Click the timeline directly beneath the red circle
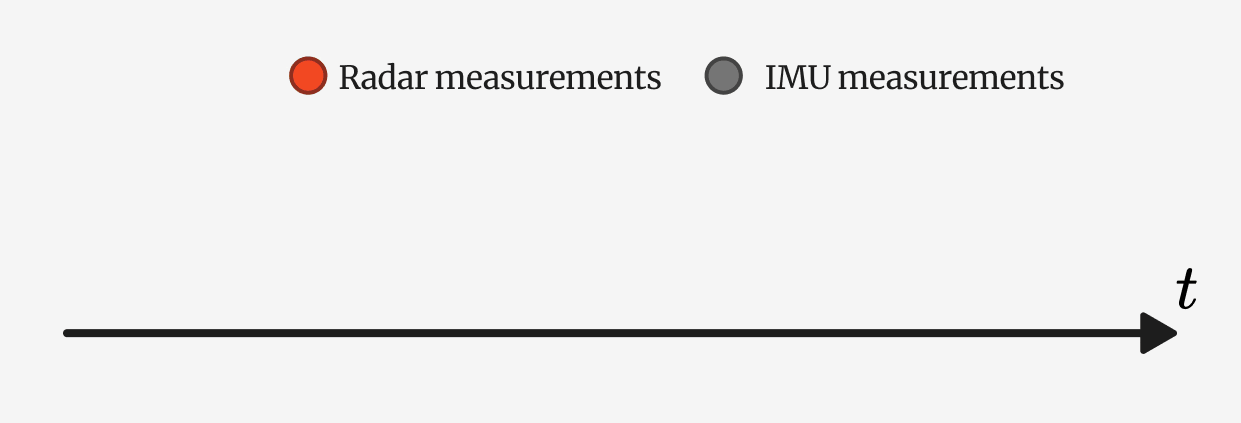Screen dimensions: 1241x423 308,333
